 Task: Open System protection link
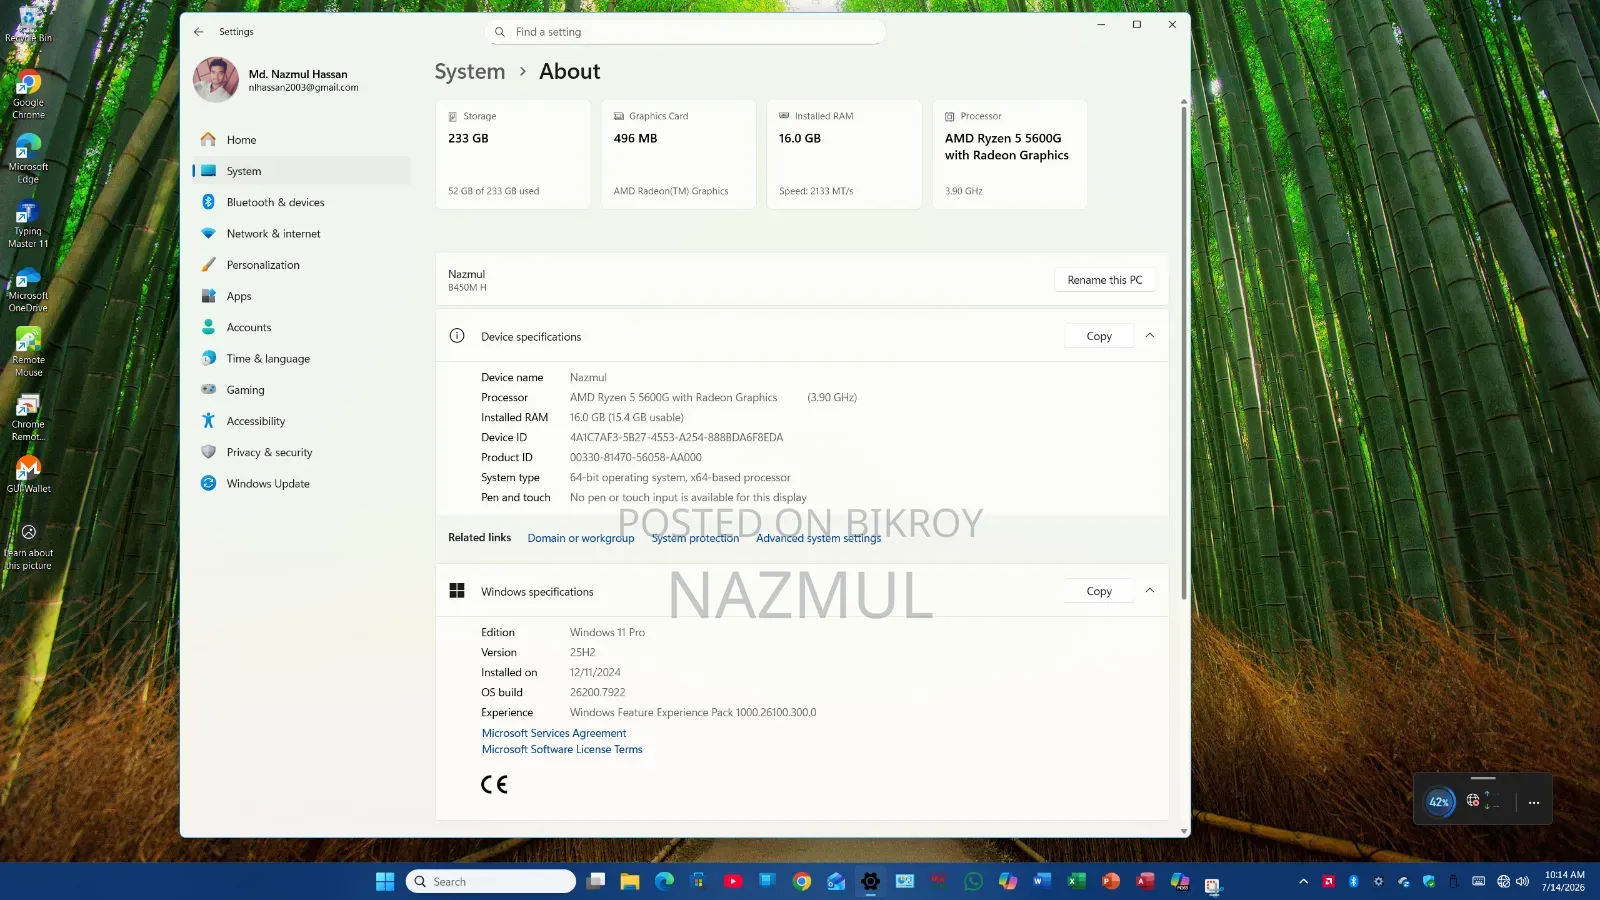695,538
